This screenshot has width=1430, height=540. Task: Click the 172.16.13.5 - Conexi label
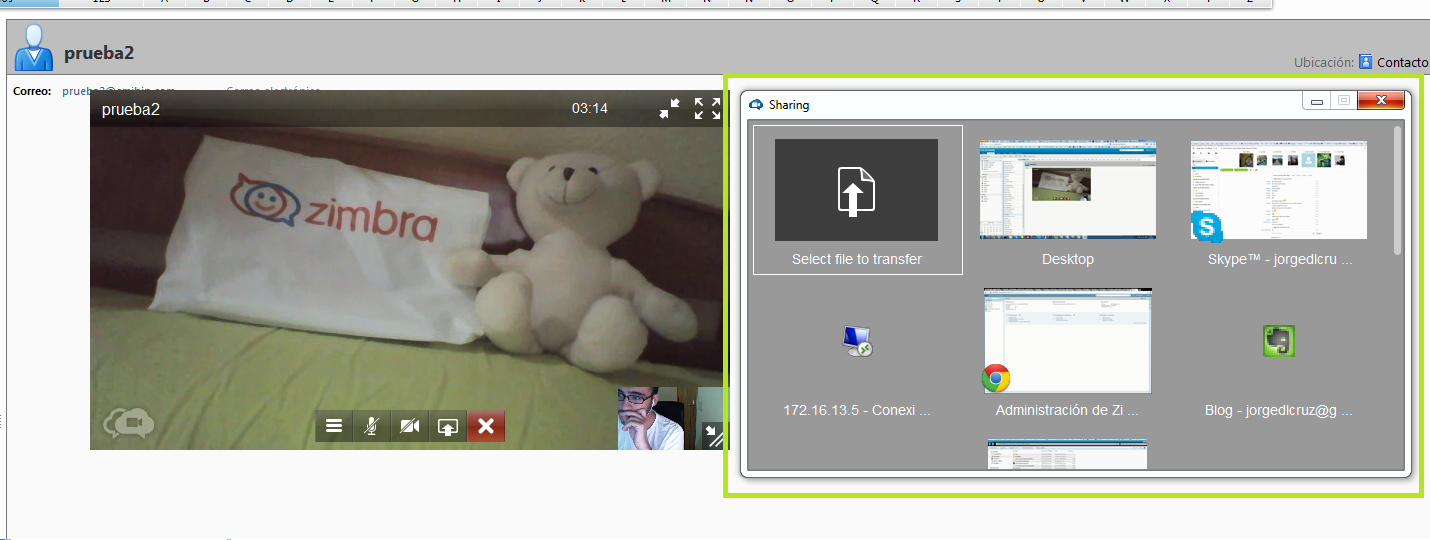(857, 410)
